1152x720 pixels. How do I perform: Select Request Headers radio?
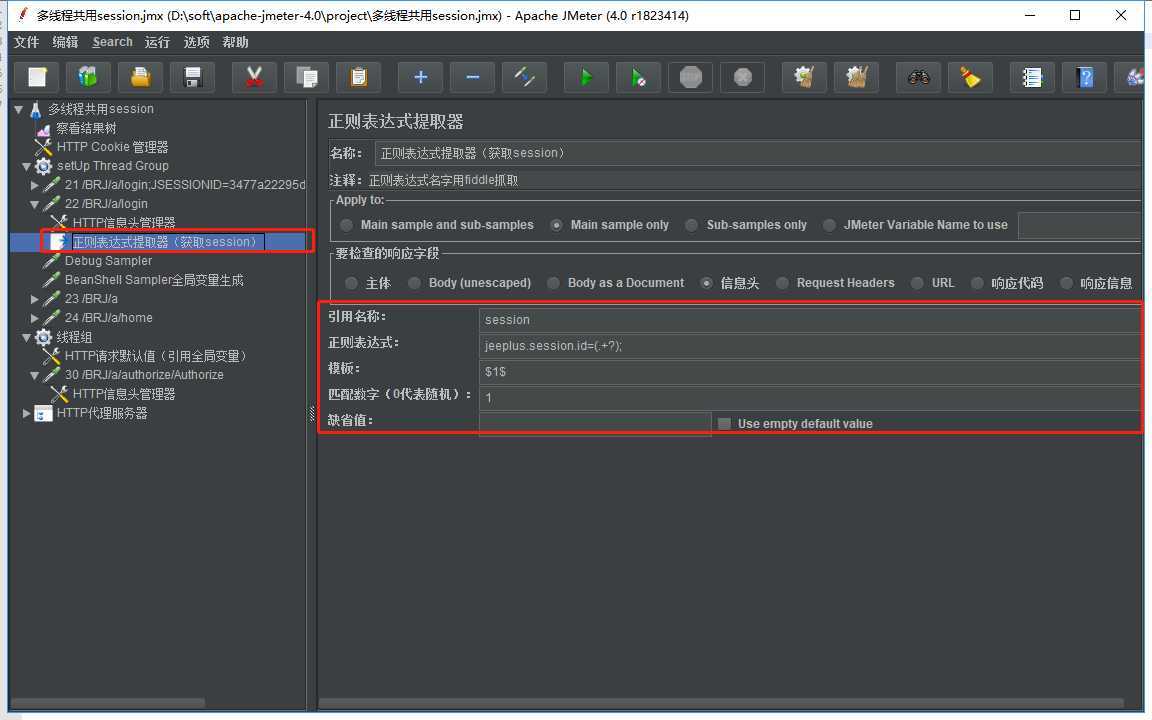[782, 283]
